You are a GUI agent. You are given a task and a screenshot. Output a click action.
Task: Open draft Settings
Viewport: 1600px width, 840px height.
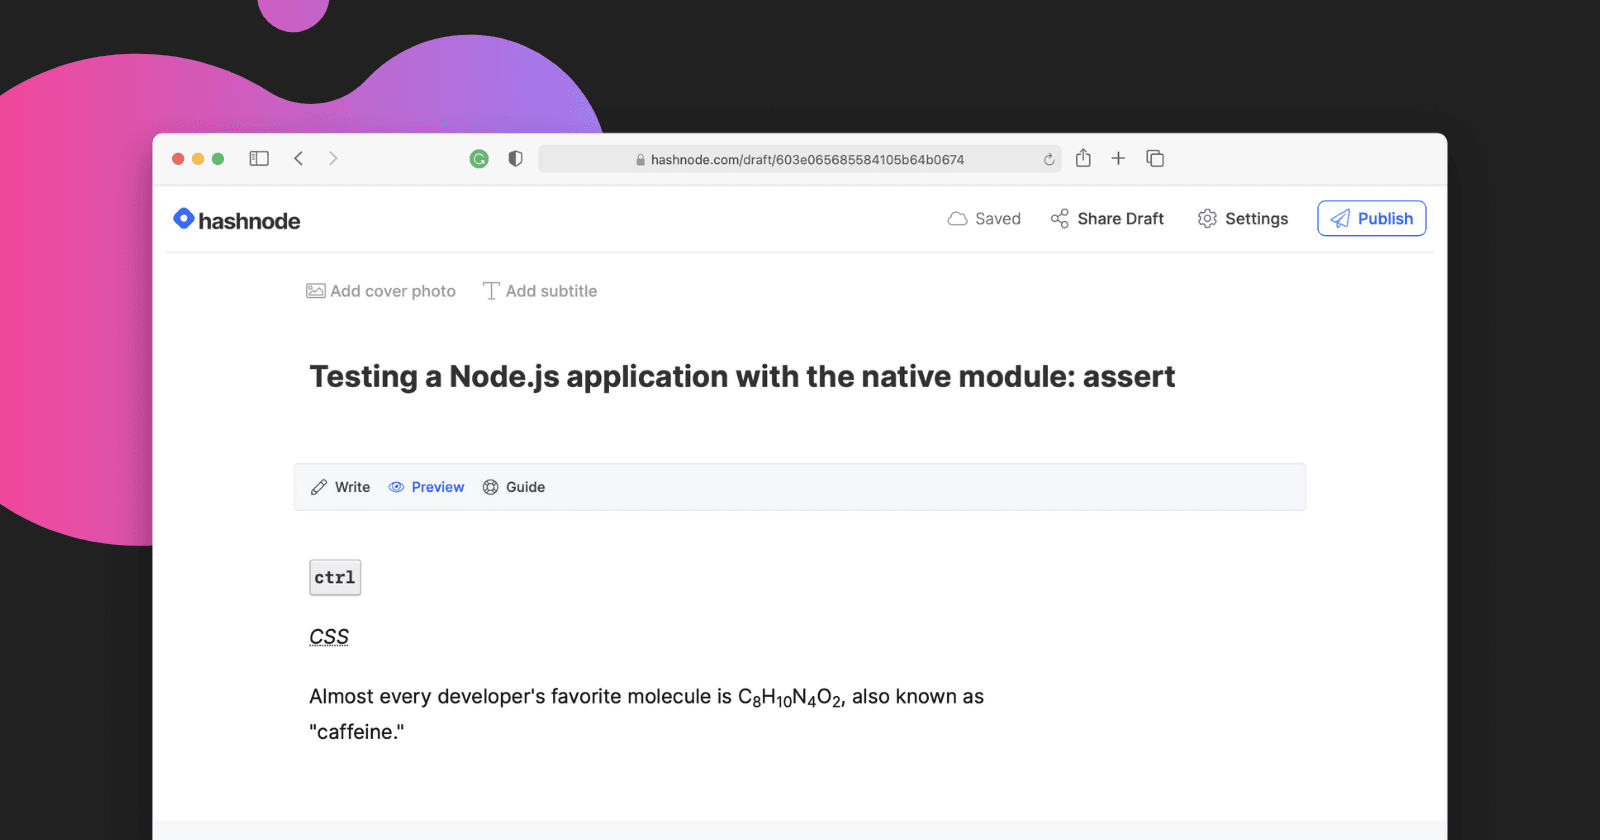pos(1243,219)
